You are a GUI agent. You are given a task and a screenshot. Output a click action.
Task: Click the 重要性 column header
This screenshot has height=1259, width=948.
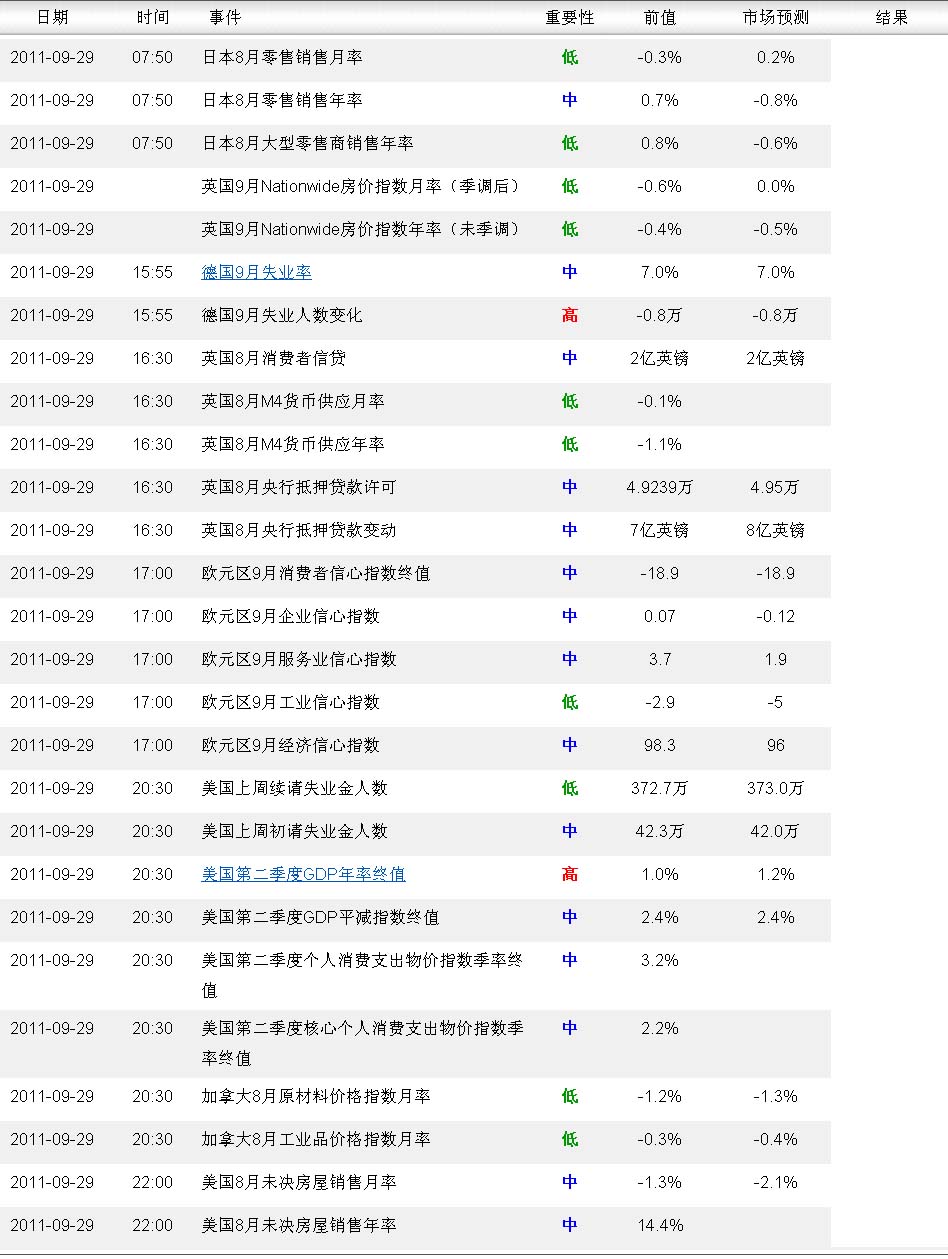(x=570, y=17)
